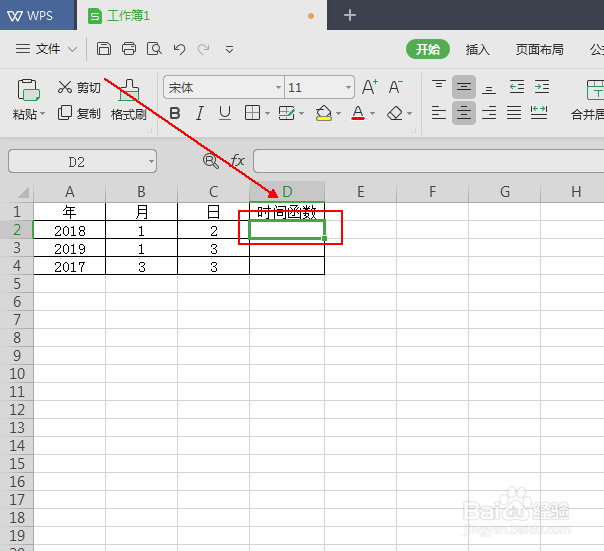This screenshot has height=551, width=604.
Task: Select column D header
Action: (x=287, y=192)
